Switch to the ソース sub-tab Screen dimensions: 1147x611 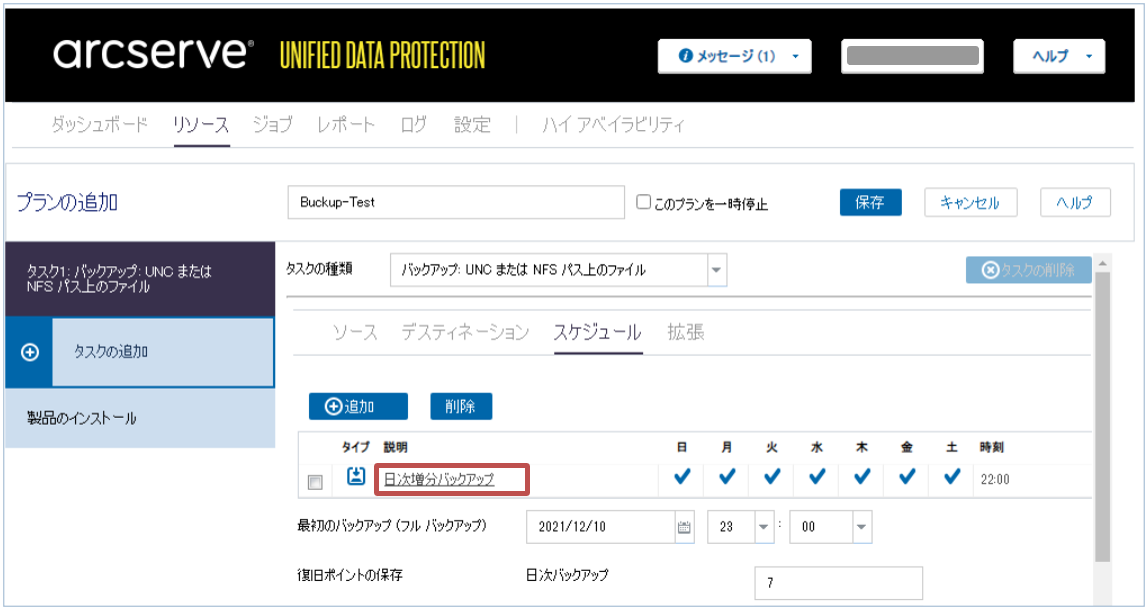point(356,333)
